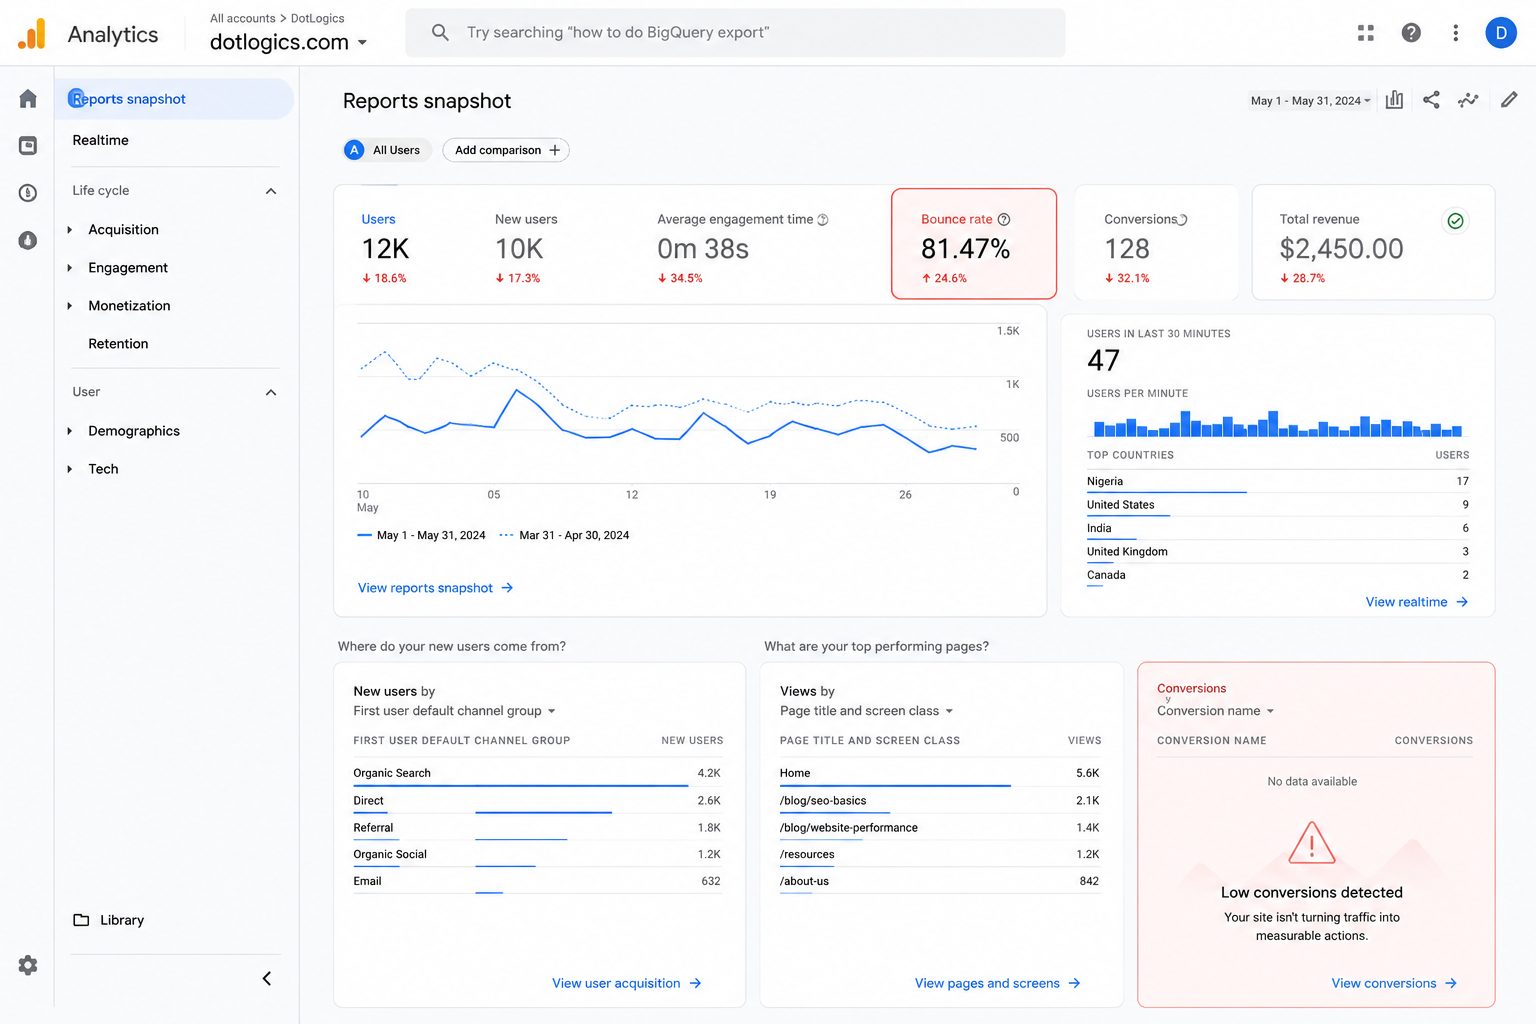Select the Bounce rate metric card

[x=974, y=244]
